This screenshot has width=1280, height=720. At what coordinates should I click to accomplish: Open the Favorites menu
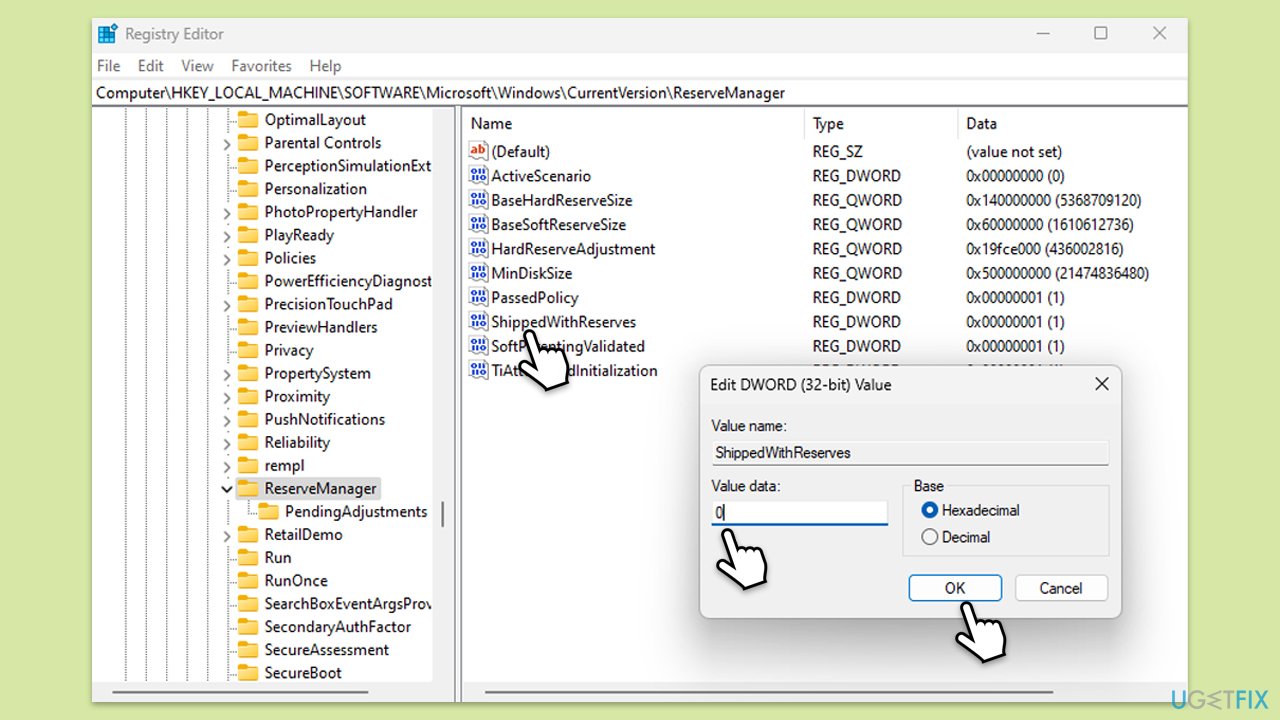[x=261, y=66]
